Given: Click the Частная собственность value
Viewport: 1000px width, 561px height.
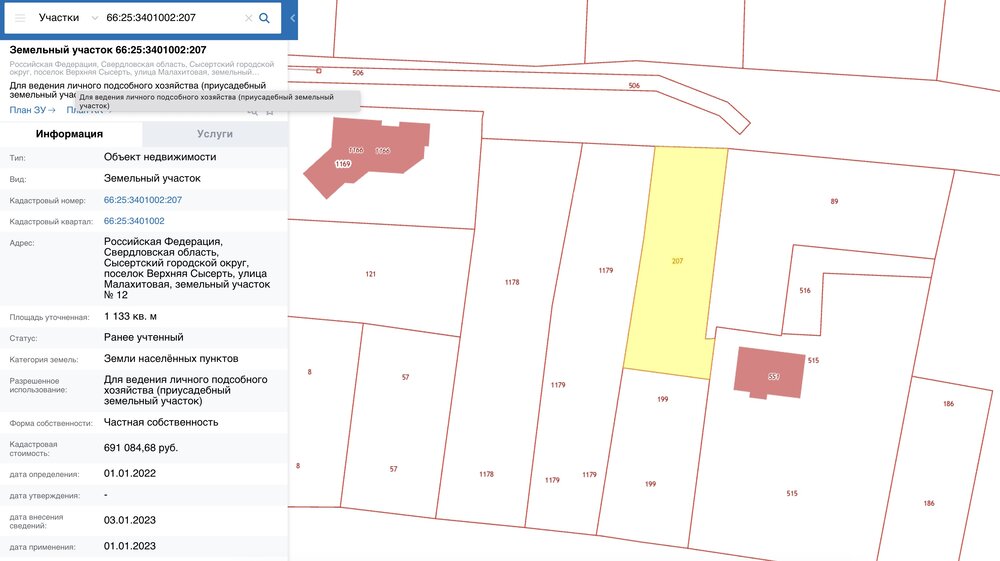Looking at the screenshot, I should (161, 422).
